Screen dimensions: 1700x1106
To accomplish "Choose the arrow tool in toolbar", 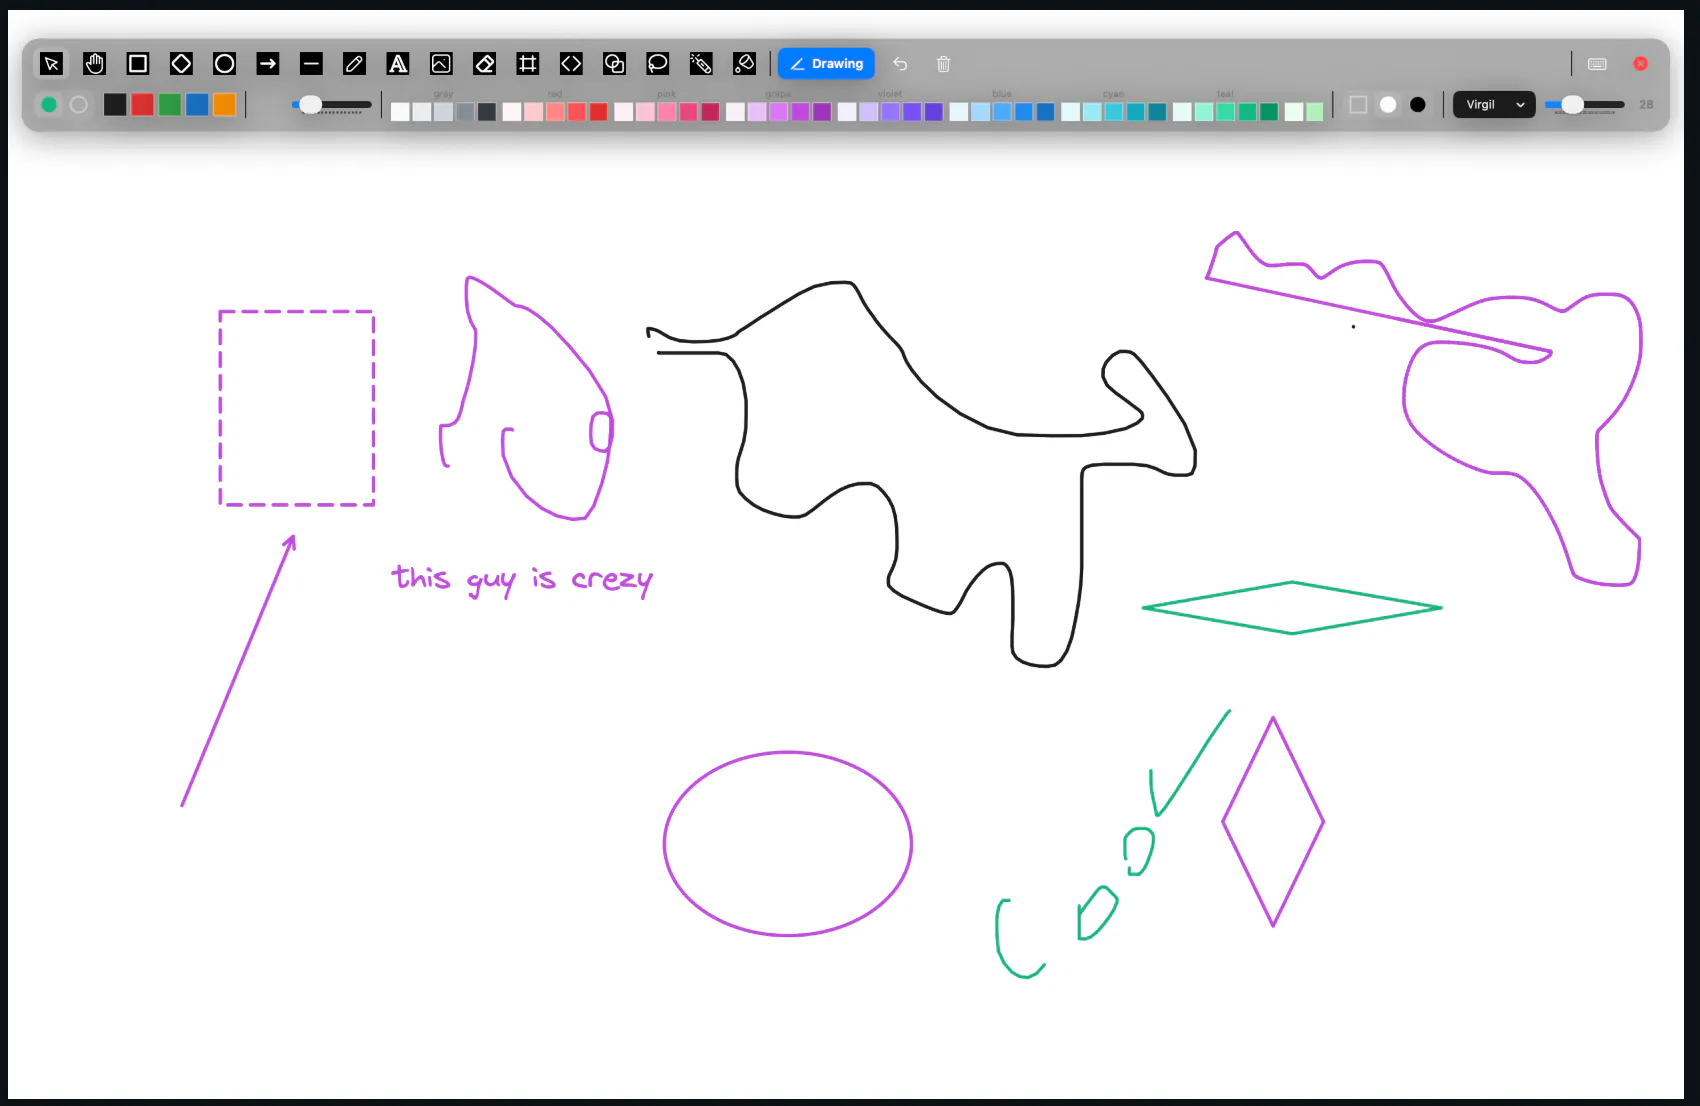I will click(x=268, y=64).
